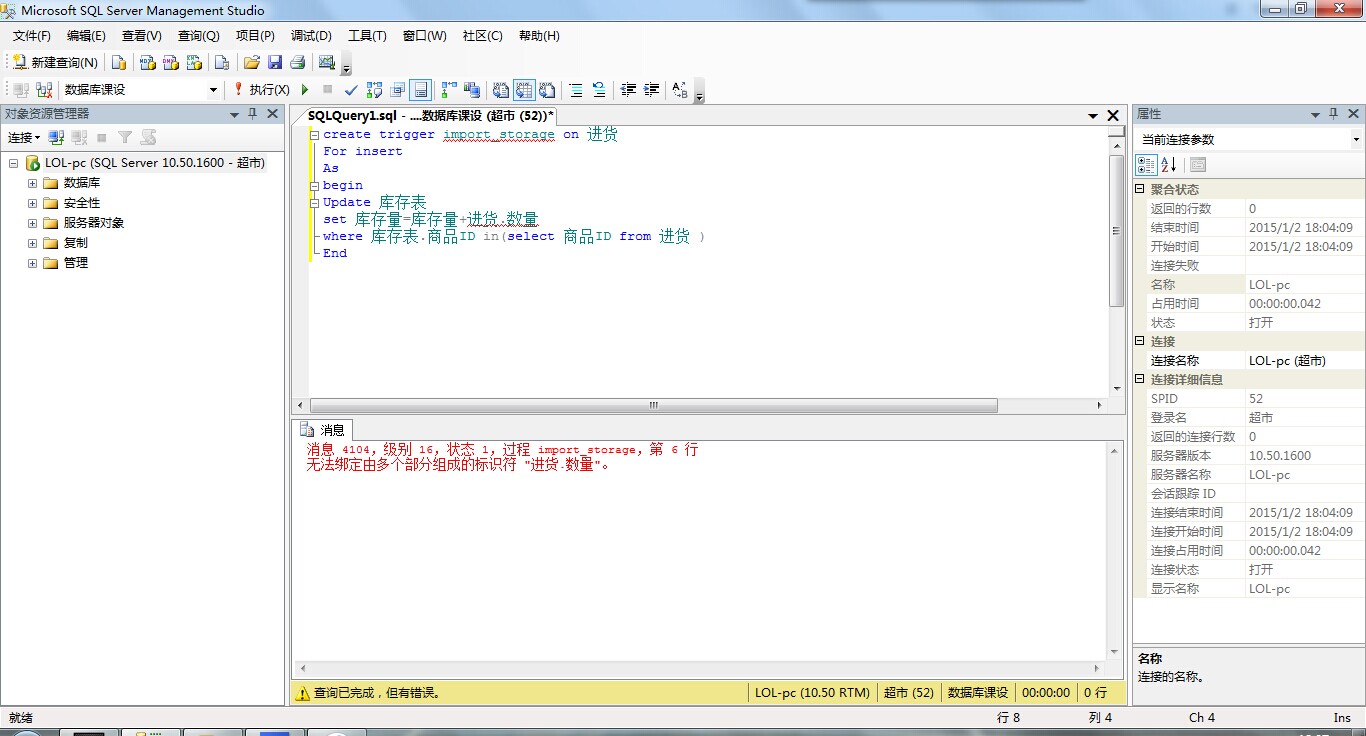Click the 新建查询(N) button

[55, 62]
